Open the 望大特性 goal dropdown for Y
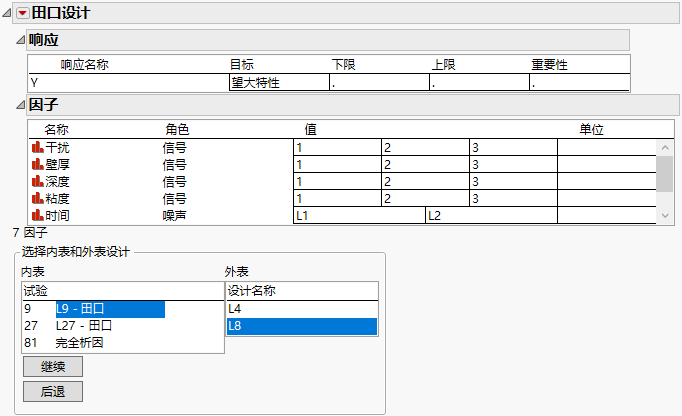Viewport: 682px width, 416px height. (x=279, y=82)
